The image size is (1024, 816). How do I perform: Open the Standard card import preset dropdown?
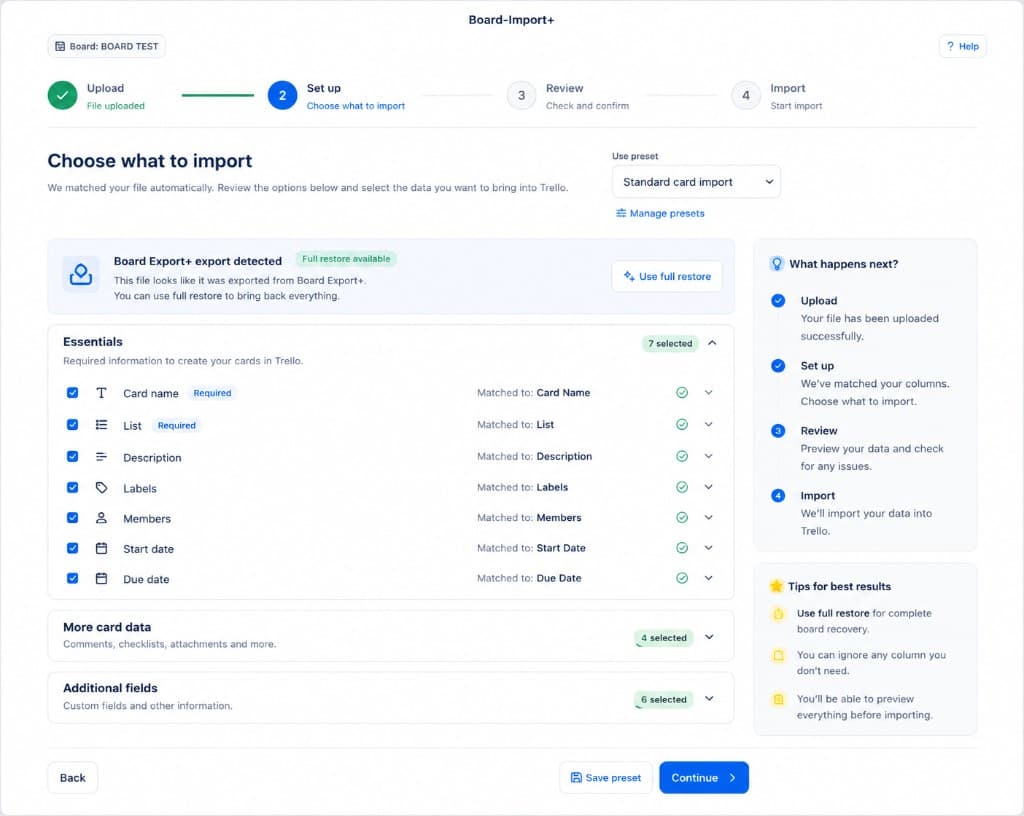pyautogui.click(x=696, y=182)
